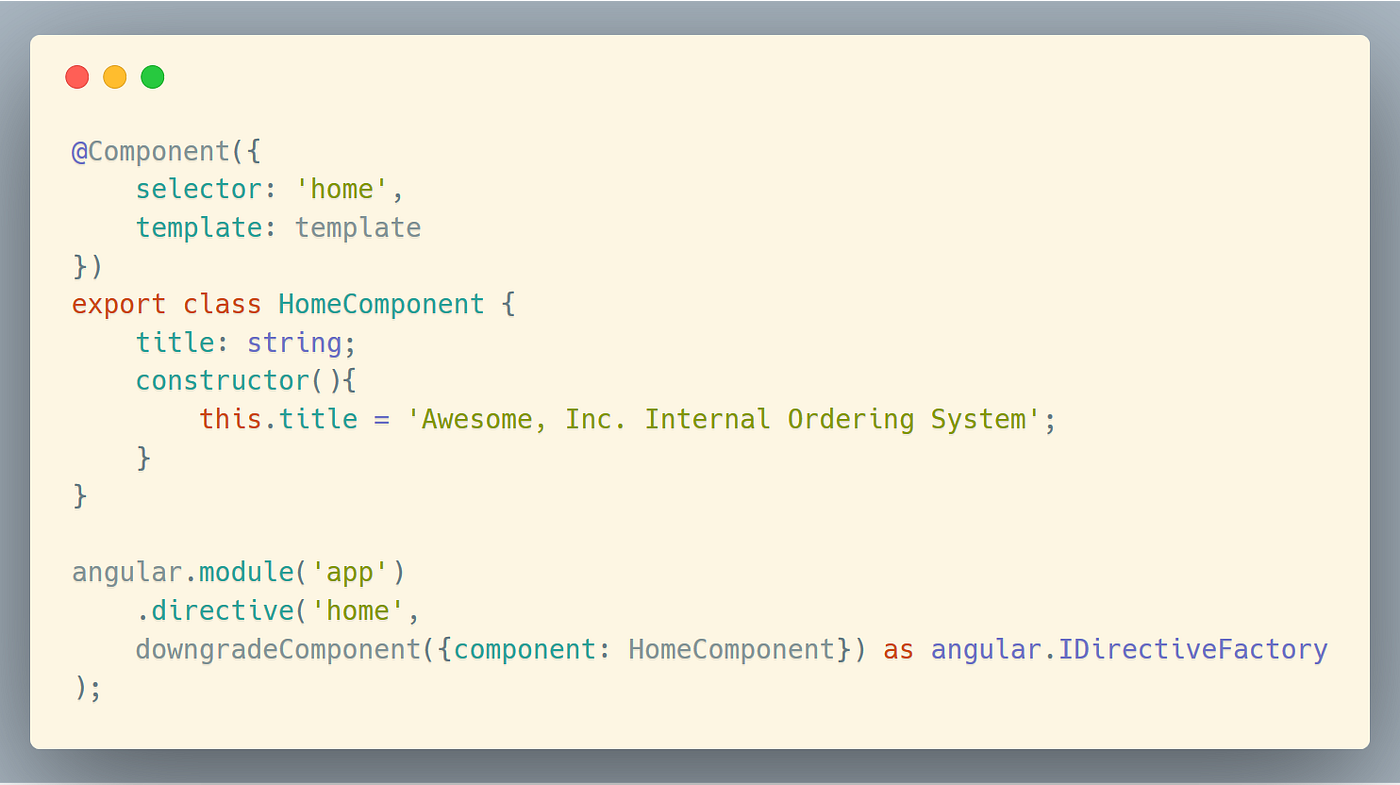Select the template property value
The height and width of the screenshot is (785, 1400).
click(x=358, y=227)
